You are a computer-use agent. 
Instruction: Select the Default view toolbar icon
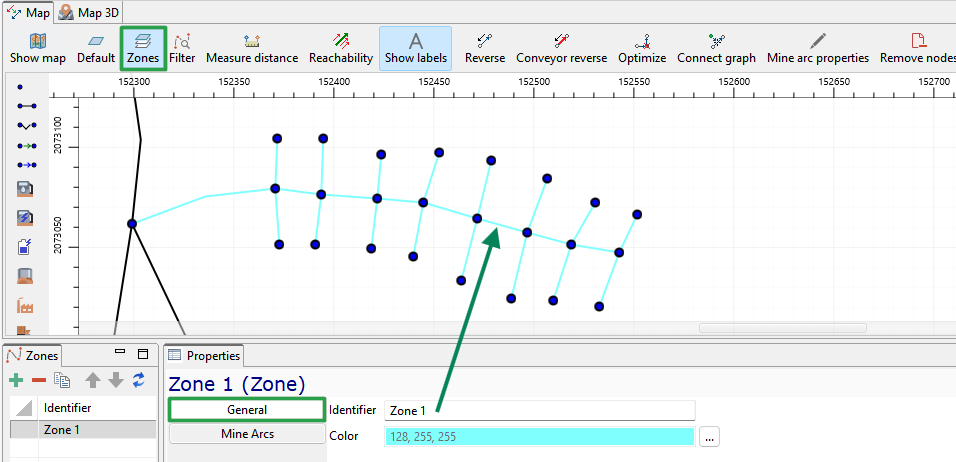[96, 49]
